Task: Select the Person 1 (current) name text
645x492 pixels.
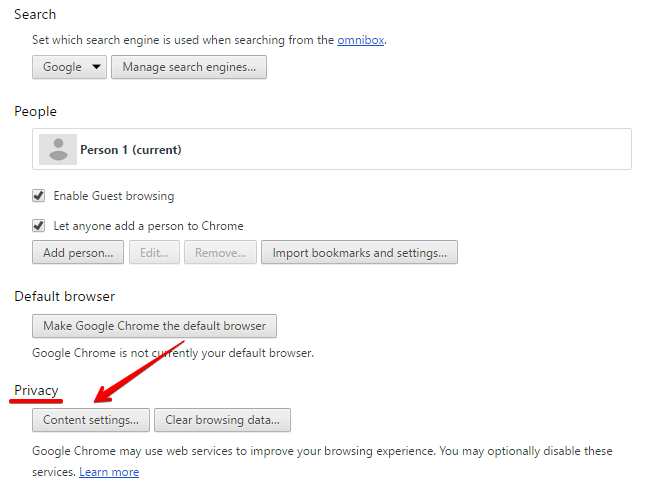Action: point(130,150)
